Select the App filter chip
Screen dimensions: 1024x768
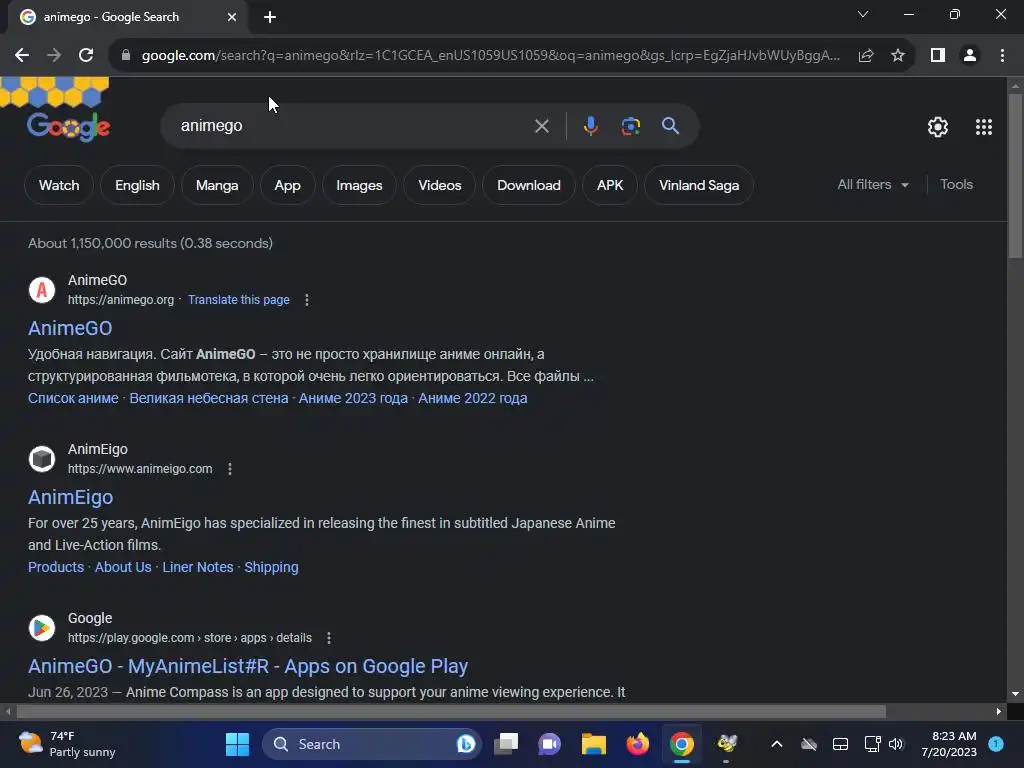click(287, 185)
